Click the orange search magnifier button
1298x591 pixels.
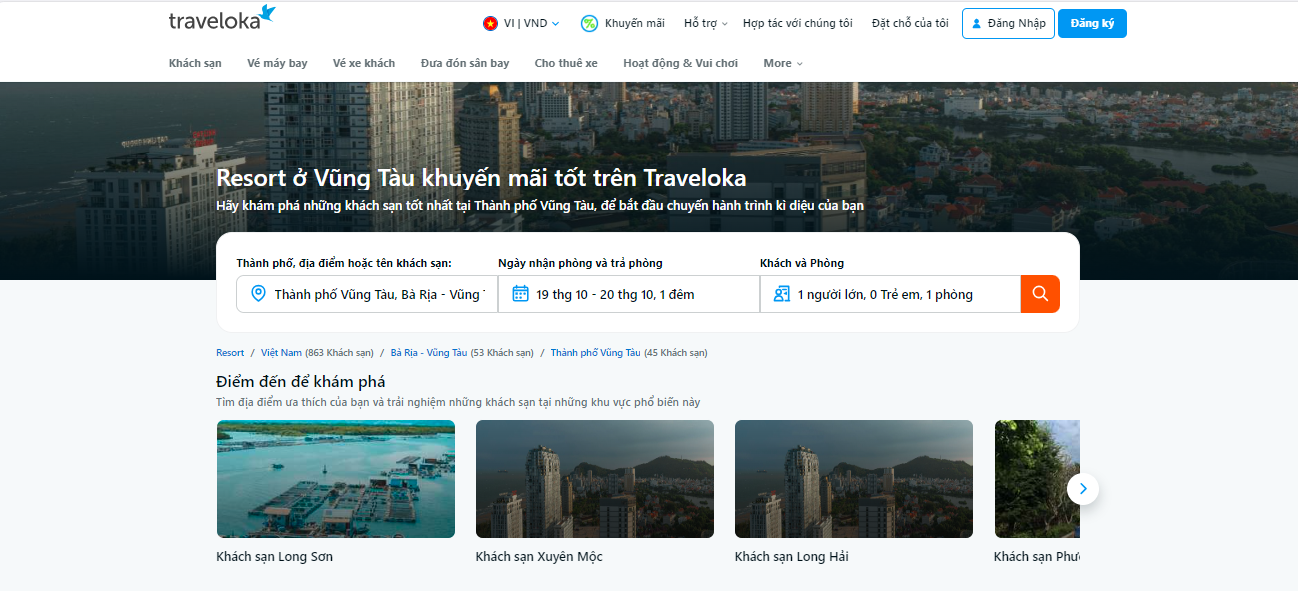pyautogui.click(x=1040, y=294)
